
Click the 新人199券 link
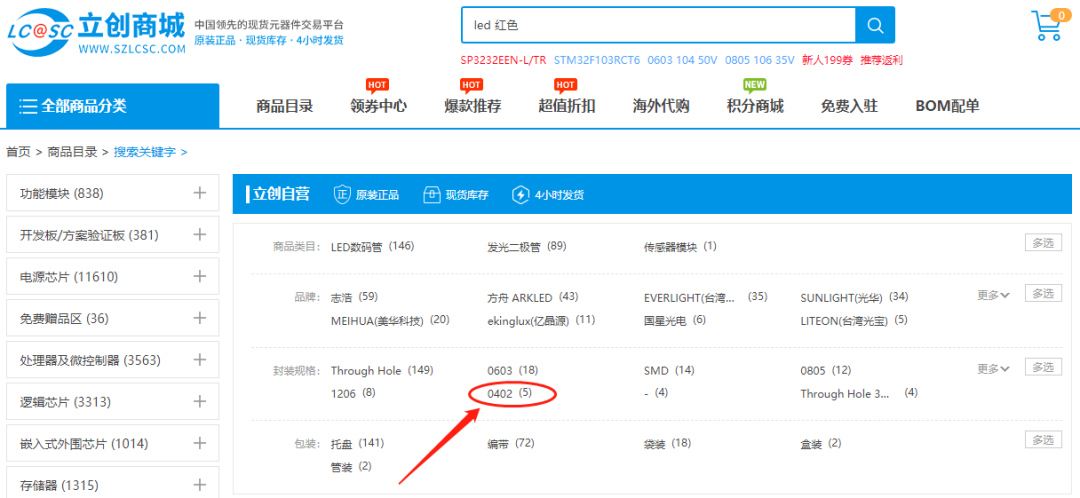827,60
